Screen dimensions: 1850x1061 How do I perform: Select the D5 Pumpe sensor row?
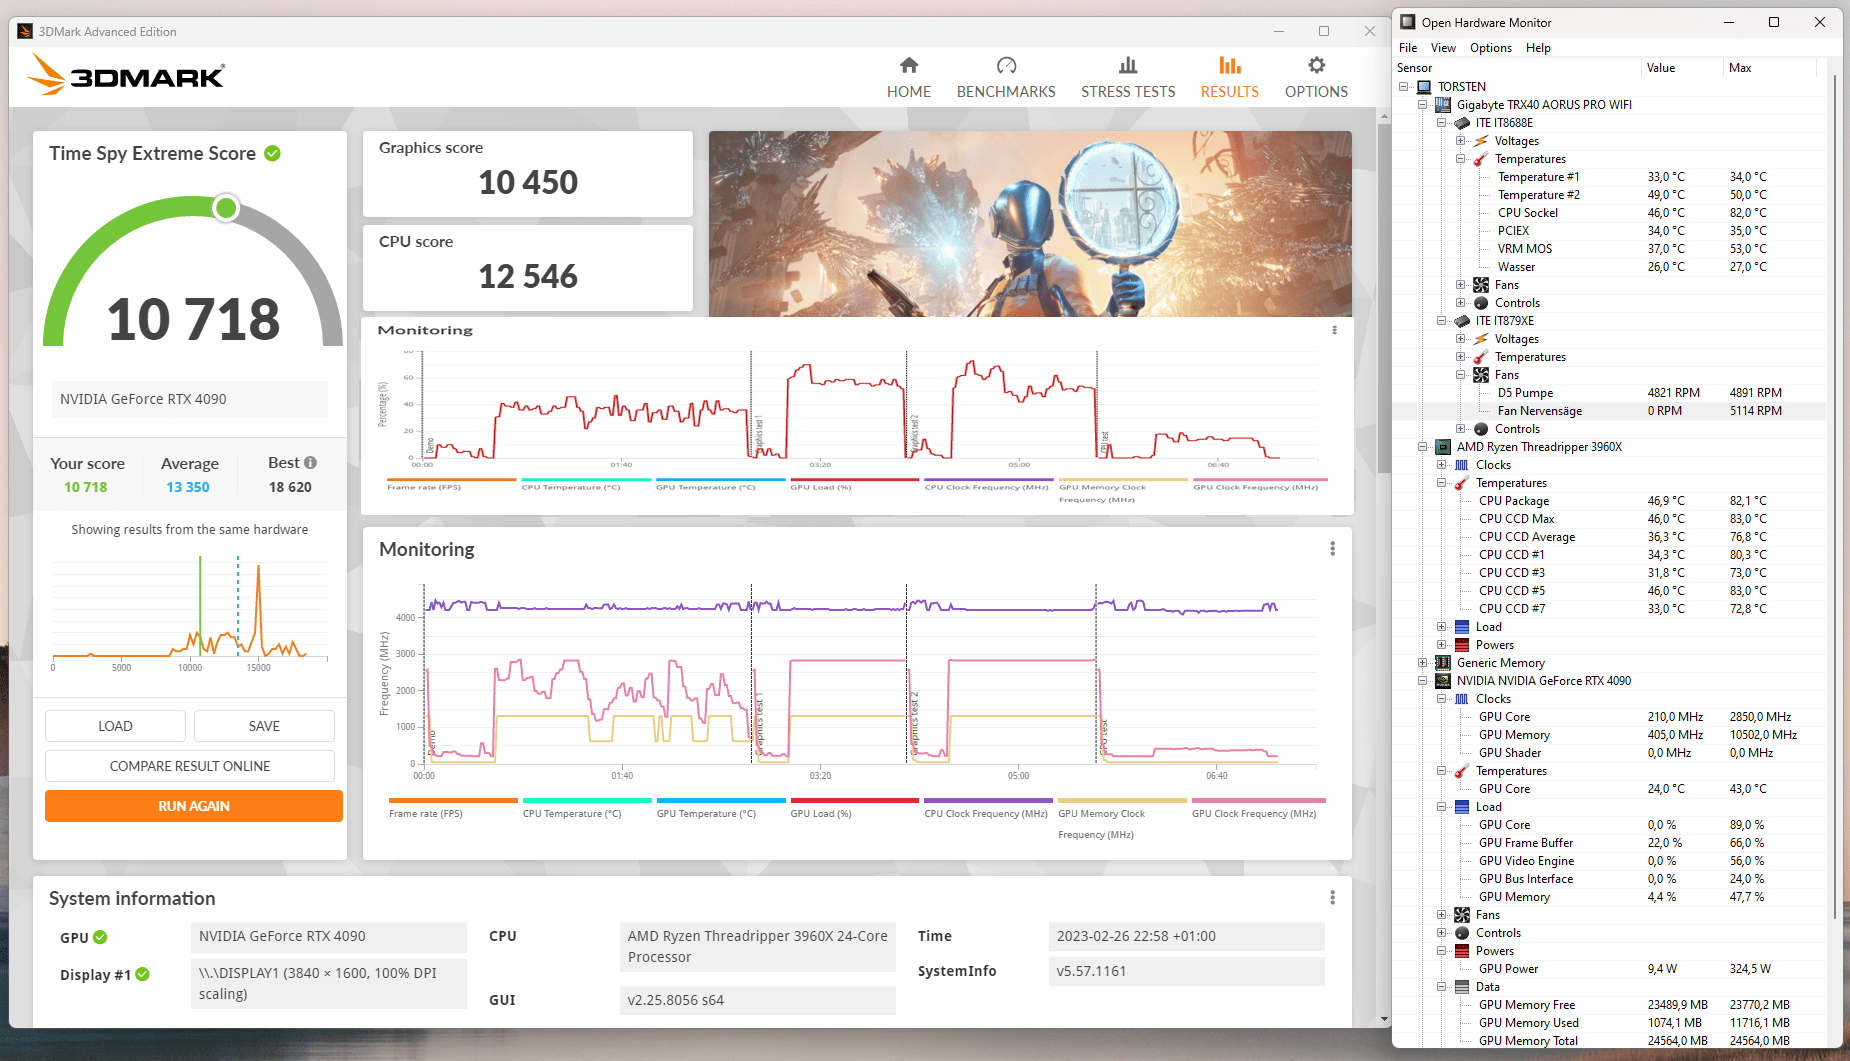tap(1609, 393)
